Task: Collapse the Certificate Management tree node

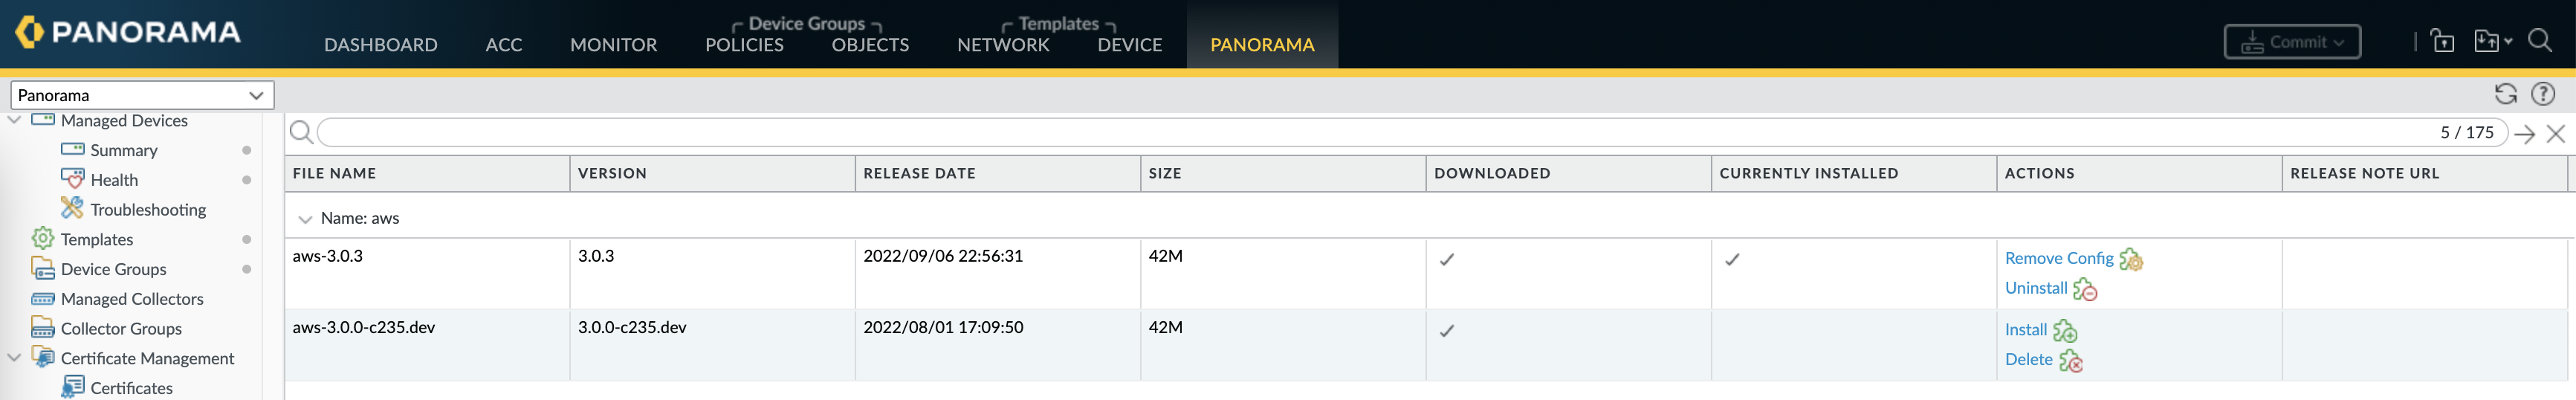Action: pyautogui.click(x=15, y=358)
